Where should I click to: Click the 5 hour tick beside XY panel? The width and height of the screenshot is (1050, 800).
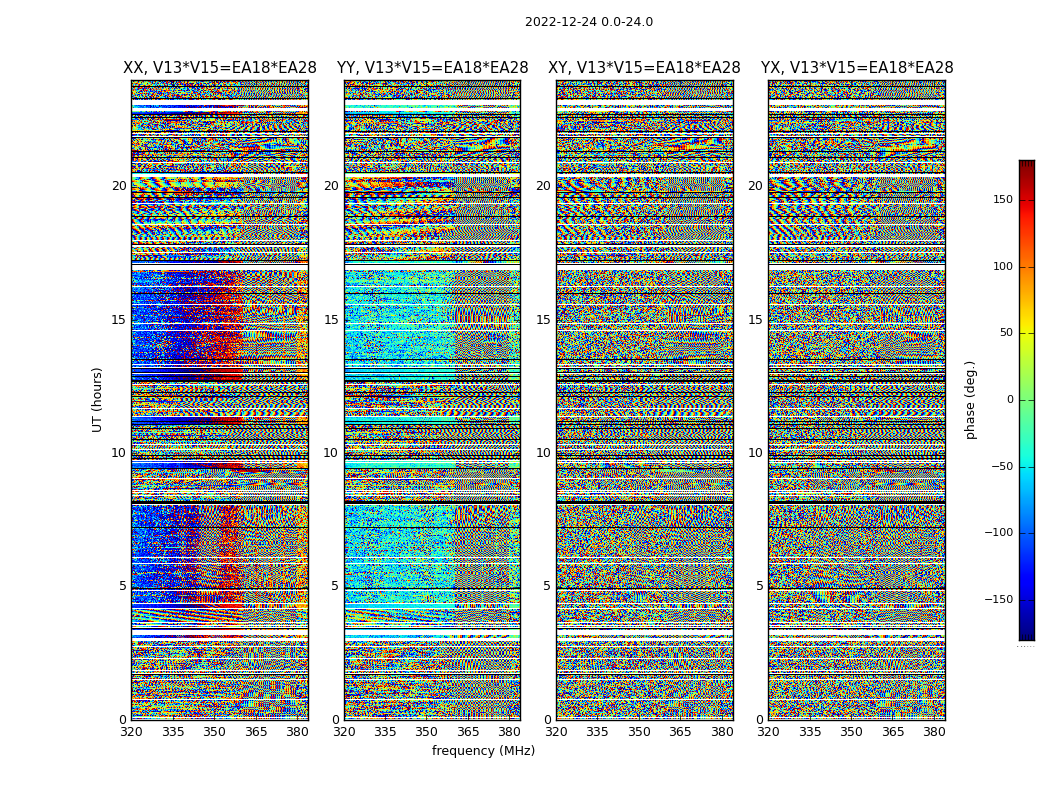pyautogui.click(x=547, y=586)
